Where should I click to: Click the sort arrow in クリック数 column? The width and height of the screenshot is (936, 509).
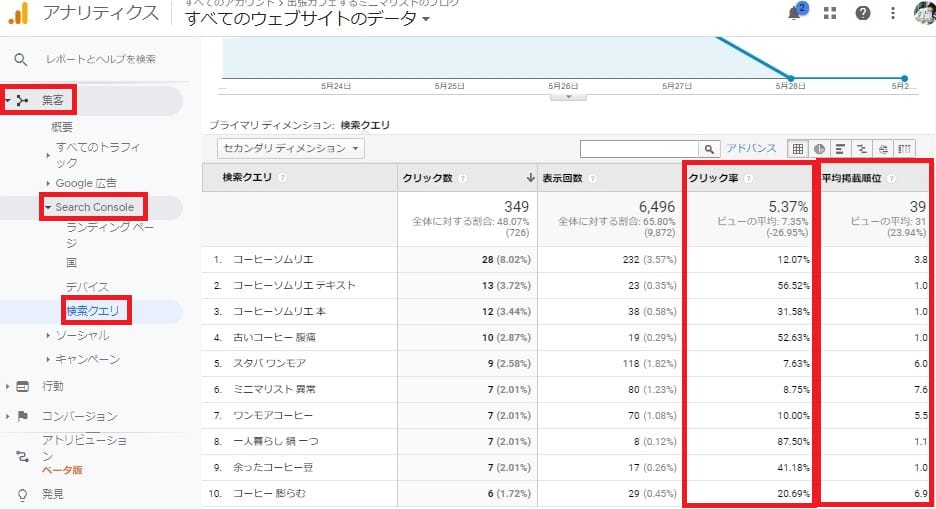[530, 177]
